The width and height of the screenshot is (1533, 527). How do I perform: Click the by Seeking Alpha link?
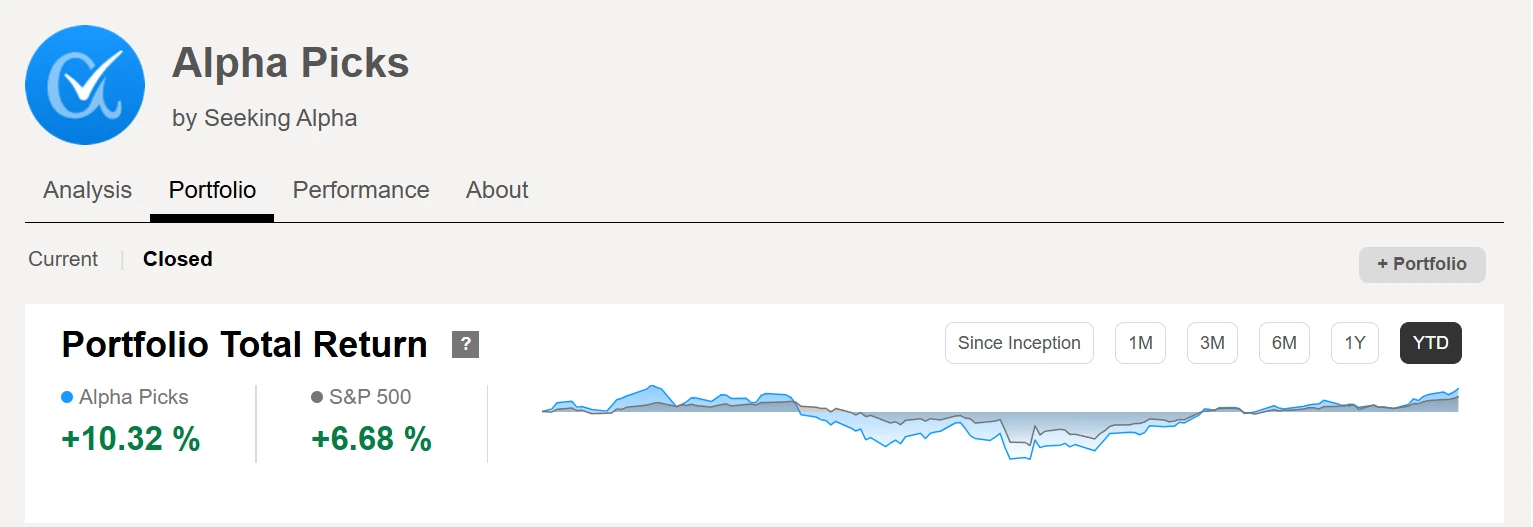click(264, 118)
